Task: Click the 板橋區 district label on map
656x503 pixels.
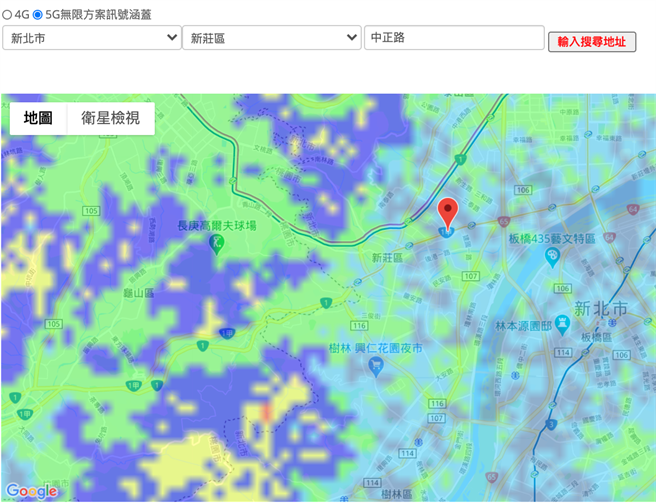Action: click(x=597, y=337)
